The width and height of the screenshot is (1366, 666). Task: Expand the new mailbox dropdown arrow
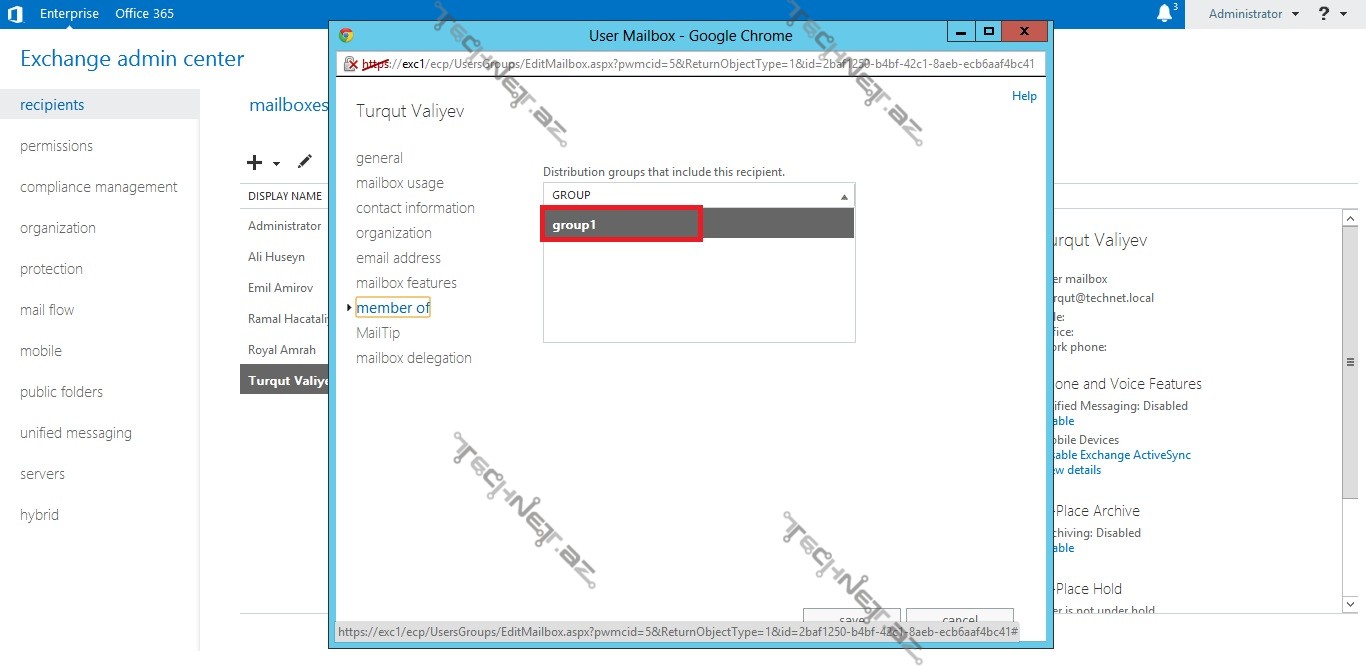click(277, 163)
